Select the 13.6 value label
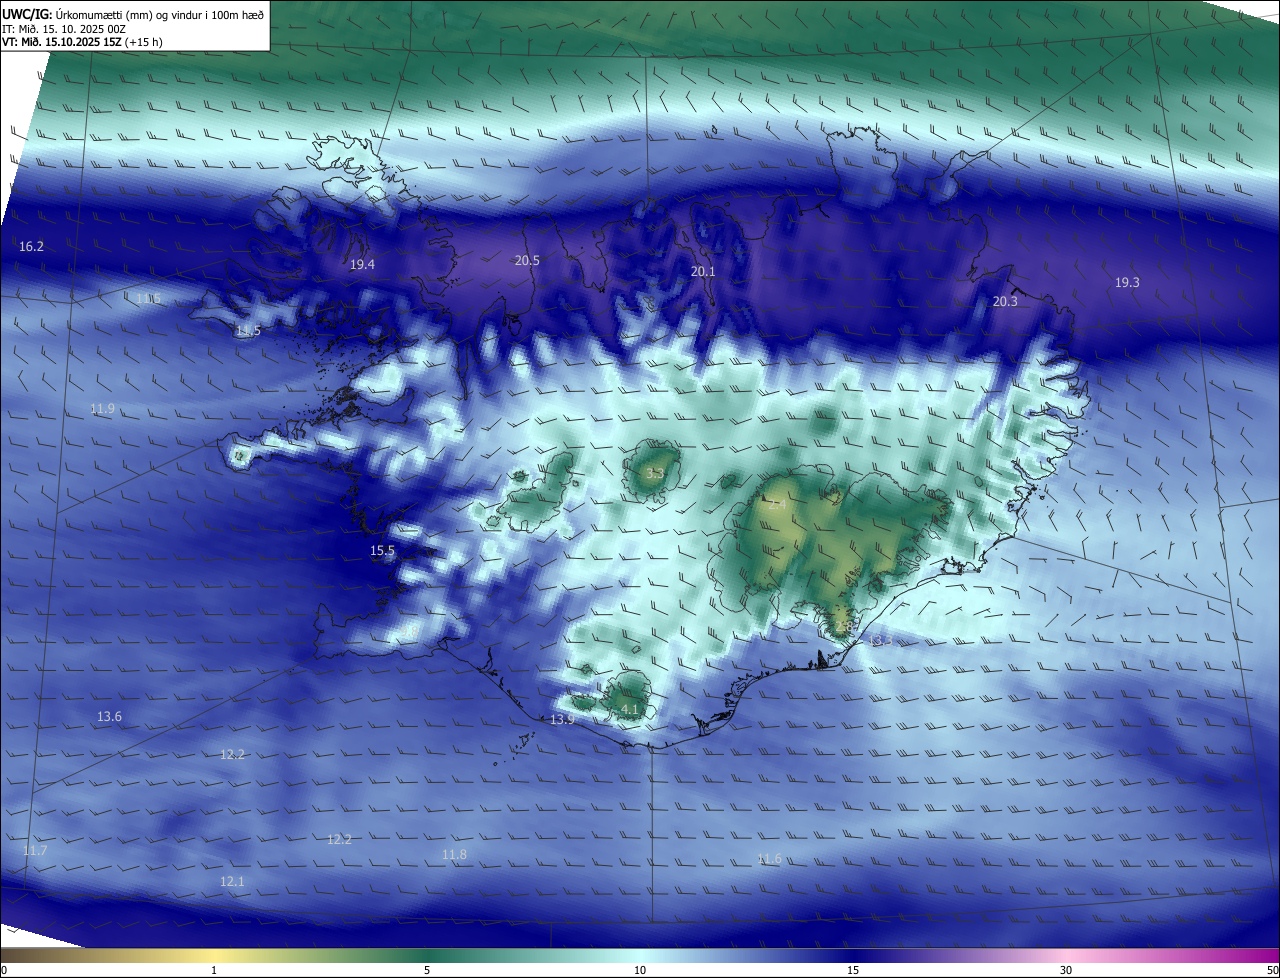Screen dimensions: 1280x978 point(109,717)
